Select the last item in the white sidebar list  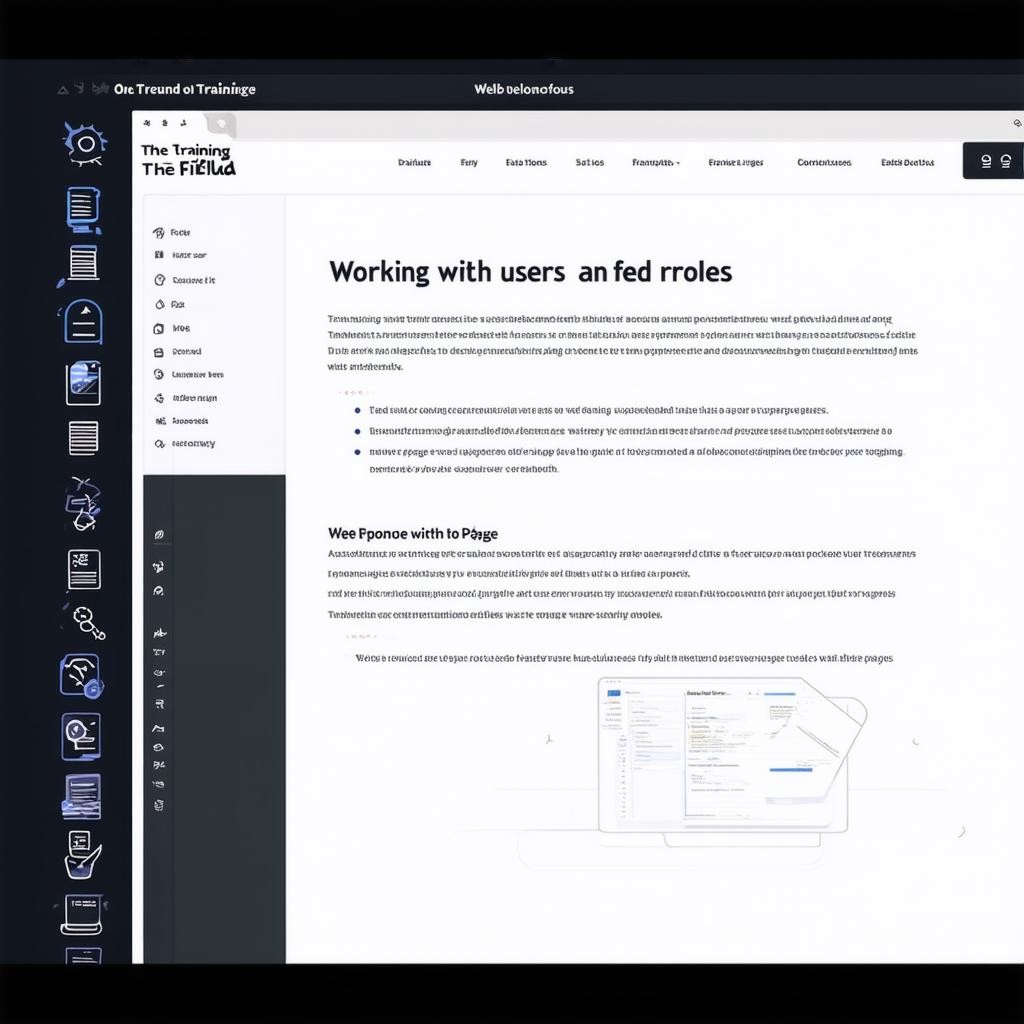pos(192,443)
